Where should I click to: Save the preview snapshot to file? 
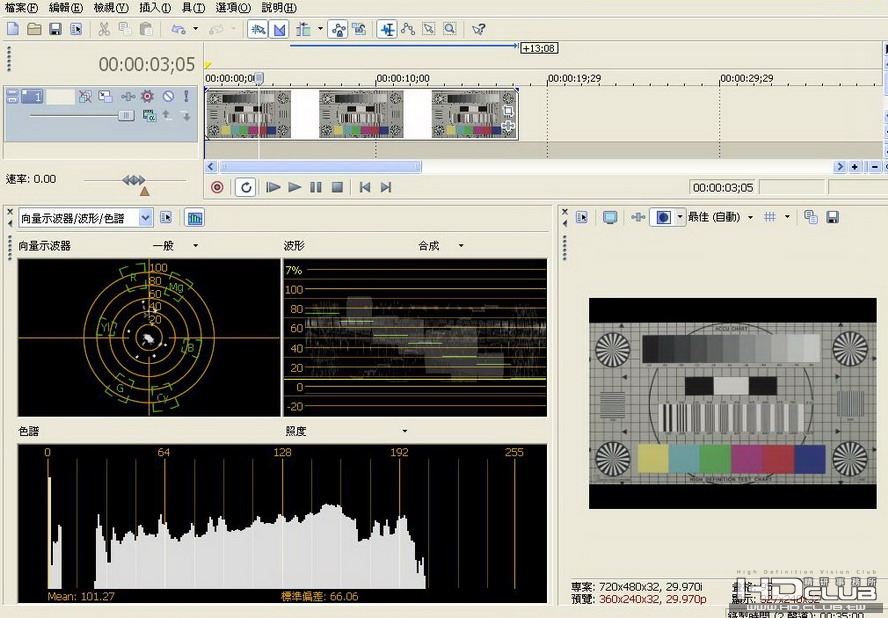(832, 218)
